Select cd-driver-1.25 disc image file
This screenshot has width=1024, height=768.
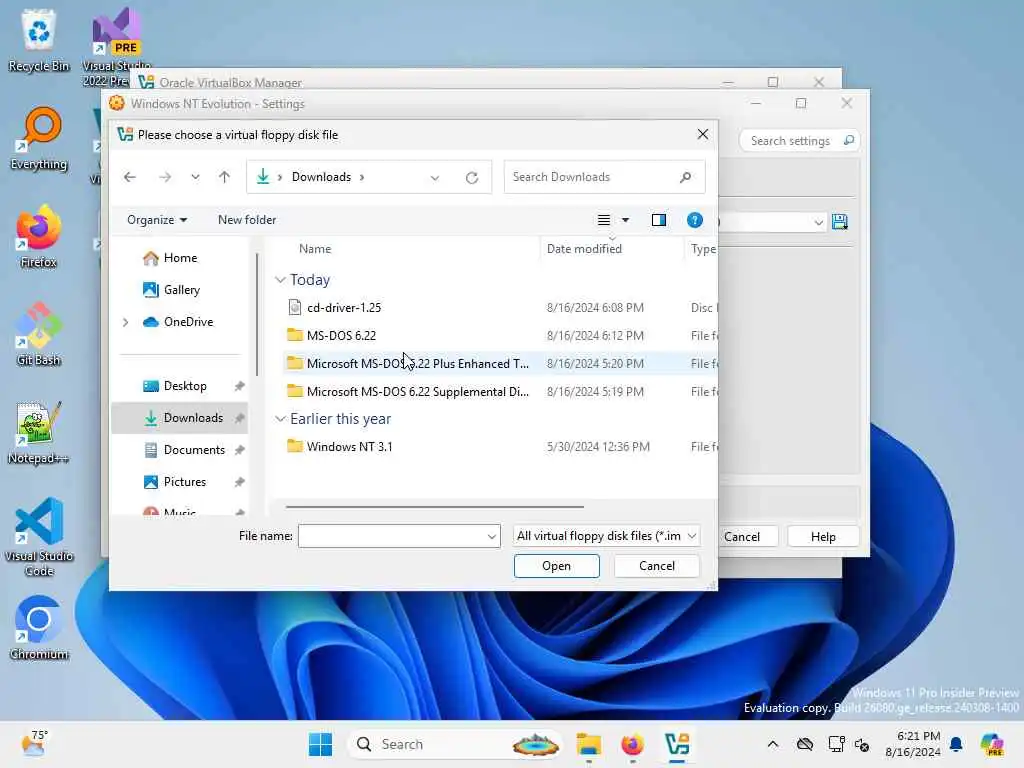tap(344, 308)
